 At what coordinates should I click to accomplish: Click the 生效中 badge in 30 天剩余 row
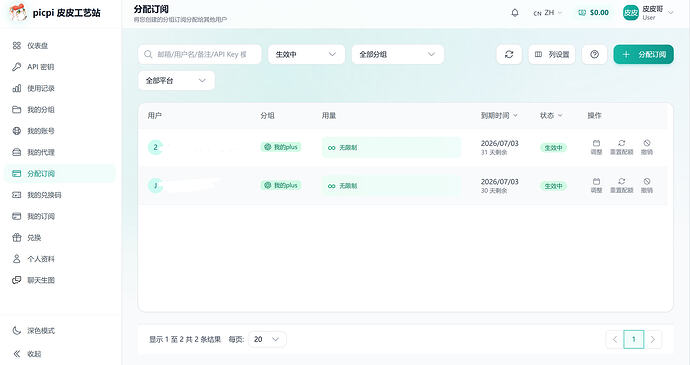553,186
